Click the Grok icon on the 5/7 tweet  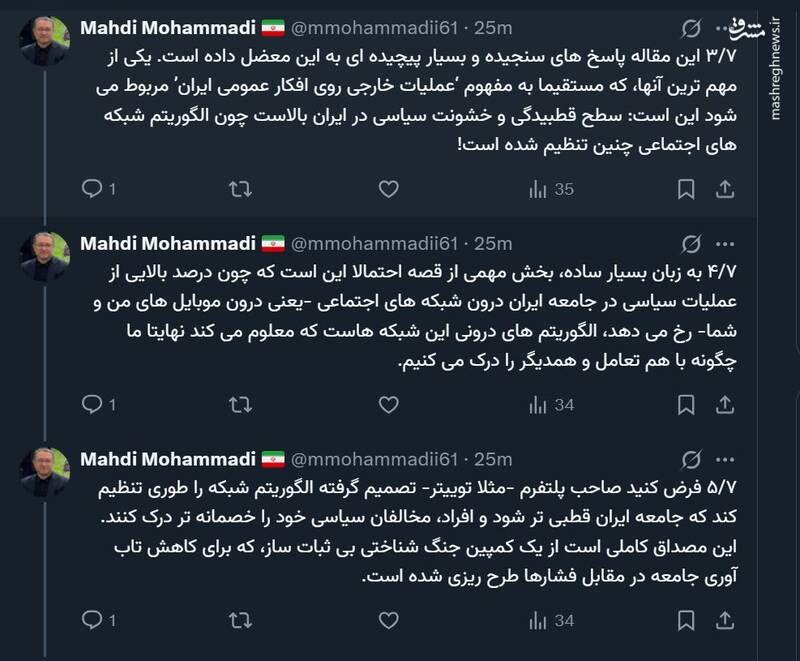click(689, 460)
